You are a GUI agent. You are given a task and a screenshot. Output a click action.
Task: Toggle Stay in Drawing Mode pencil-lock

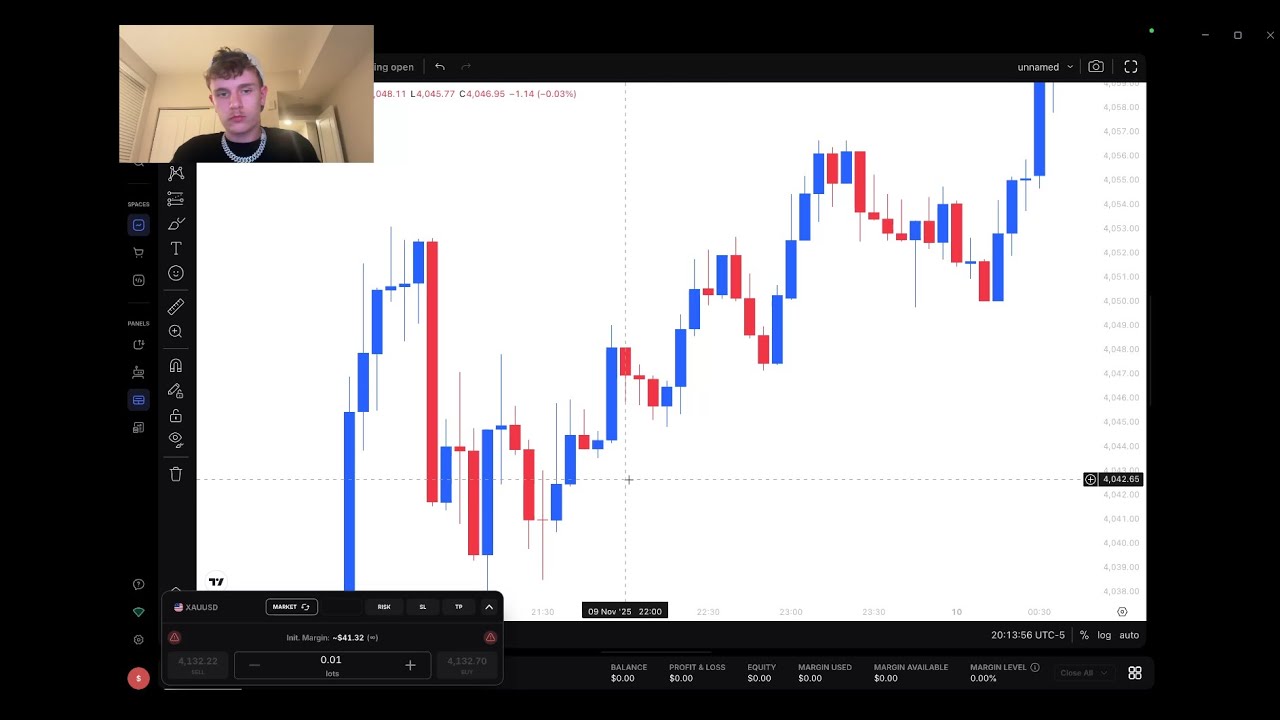[176, 391]
